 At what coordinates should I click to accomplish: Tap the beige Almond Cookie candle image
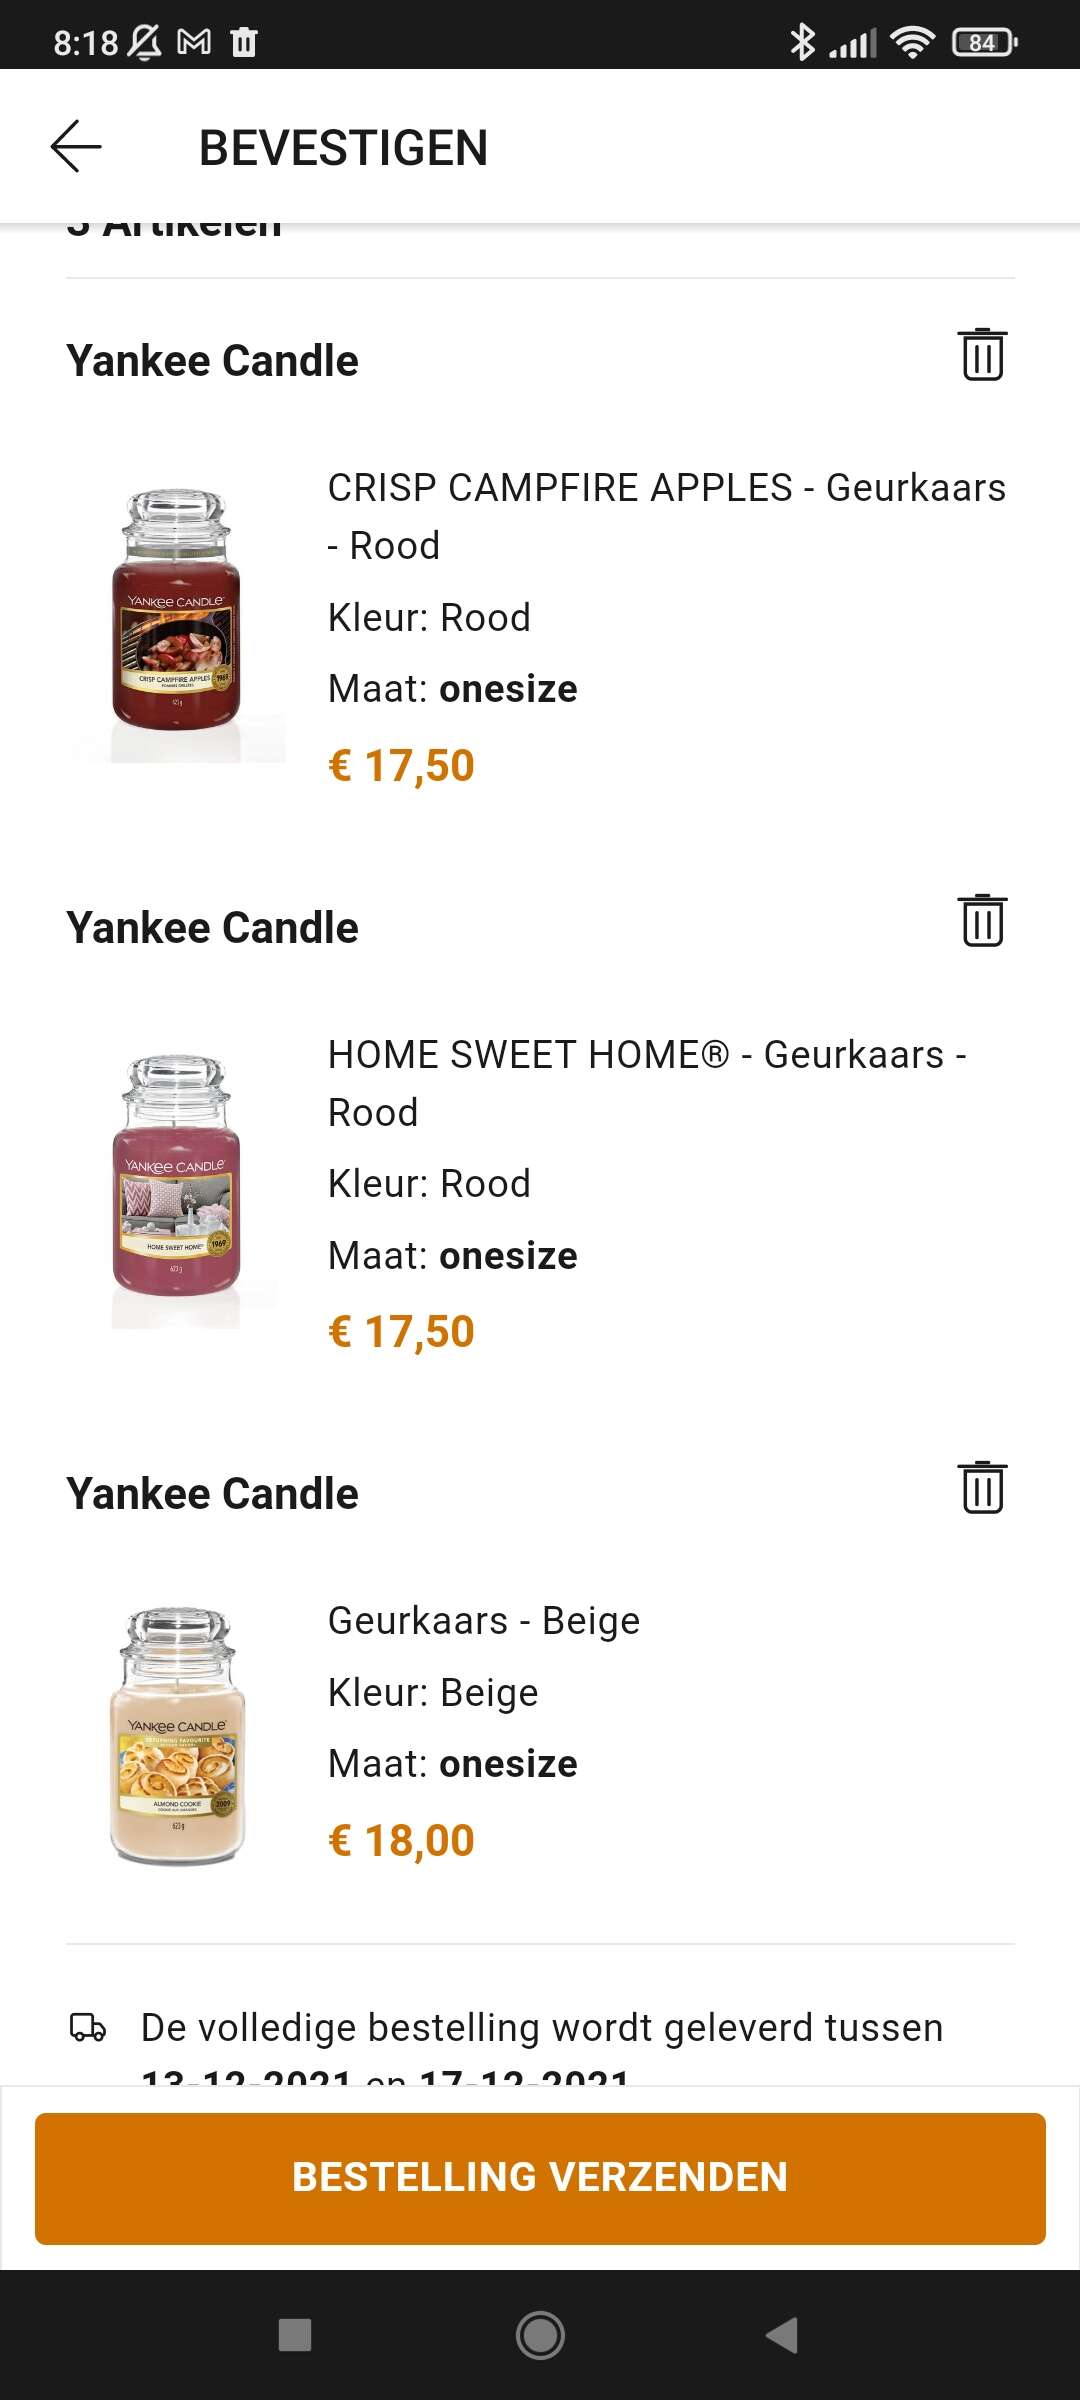[177, 1735]
